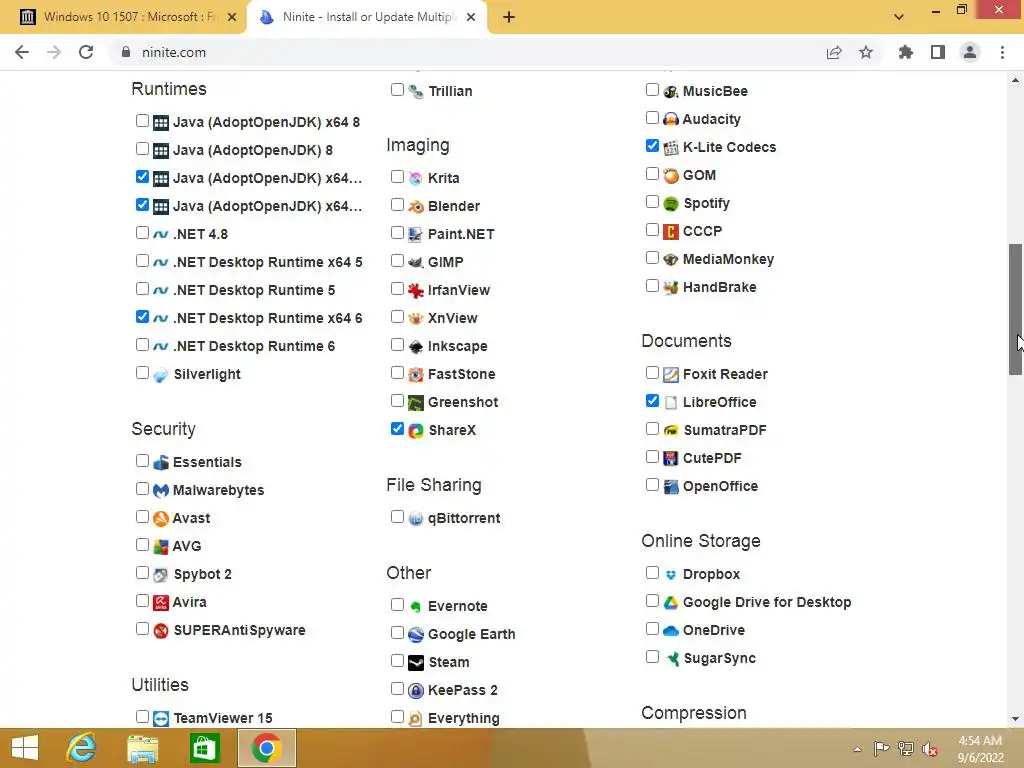Click the Avira red icon
1024x768 pixels.
click(x=161, y=603)
